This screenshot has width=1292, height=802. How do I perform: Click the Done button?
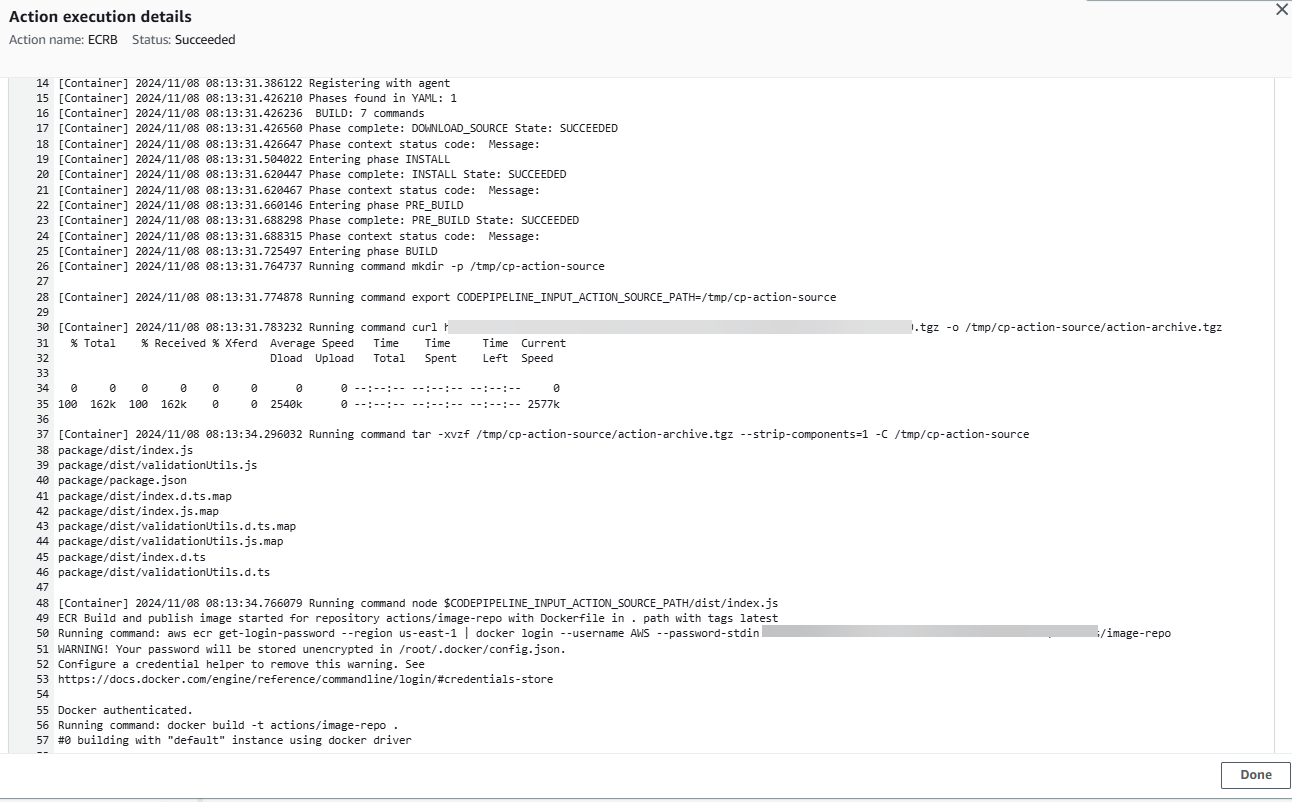pos(1254,774)
